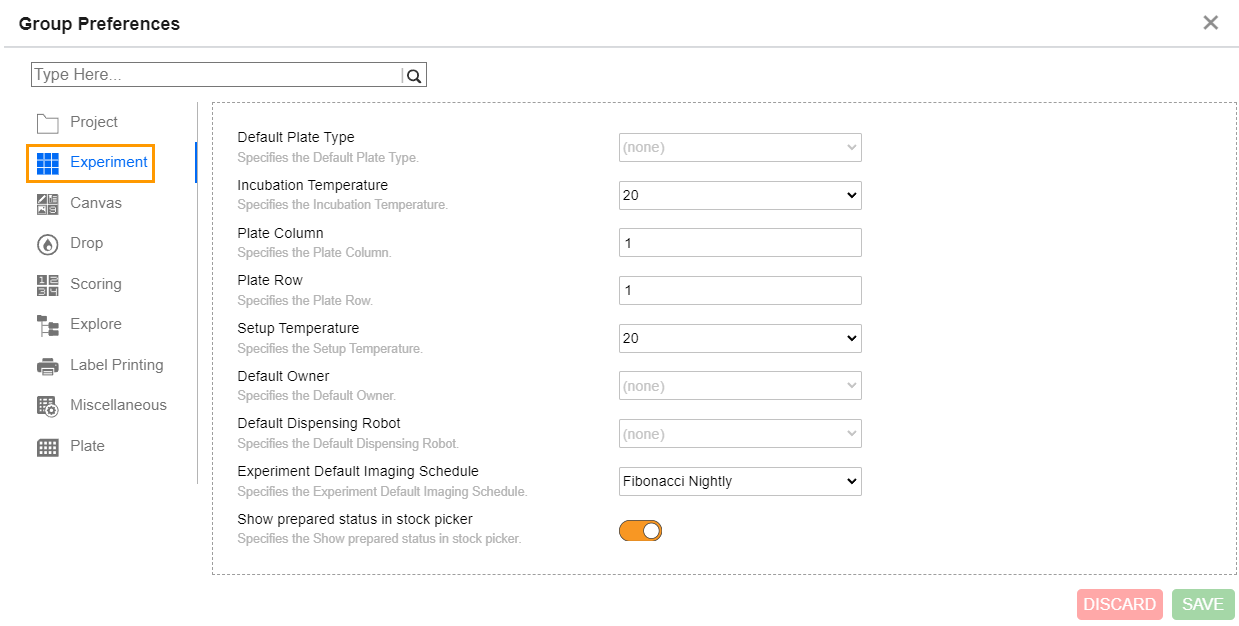
Task: Open the Default Owner dropdown
Action: (740, 386)
